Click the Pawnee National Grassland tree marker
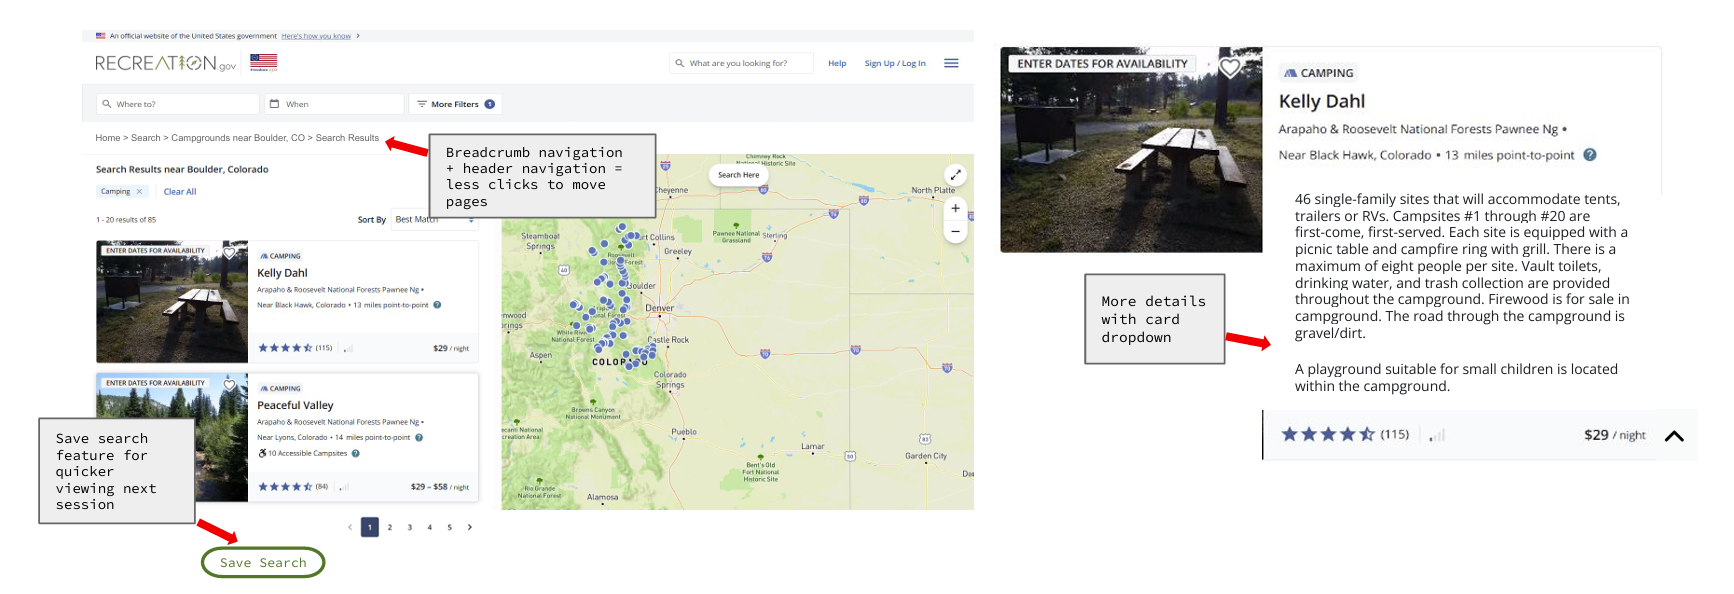Viewport: 1734px width, 594px height. [x=736, y=226]
